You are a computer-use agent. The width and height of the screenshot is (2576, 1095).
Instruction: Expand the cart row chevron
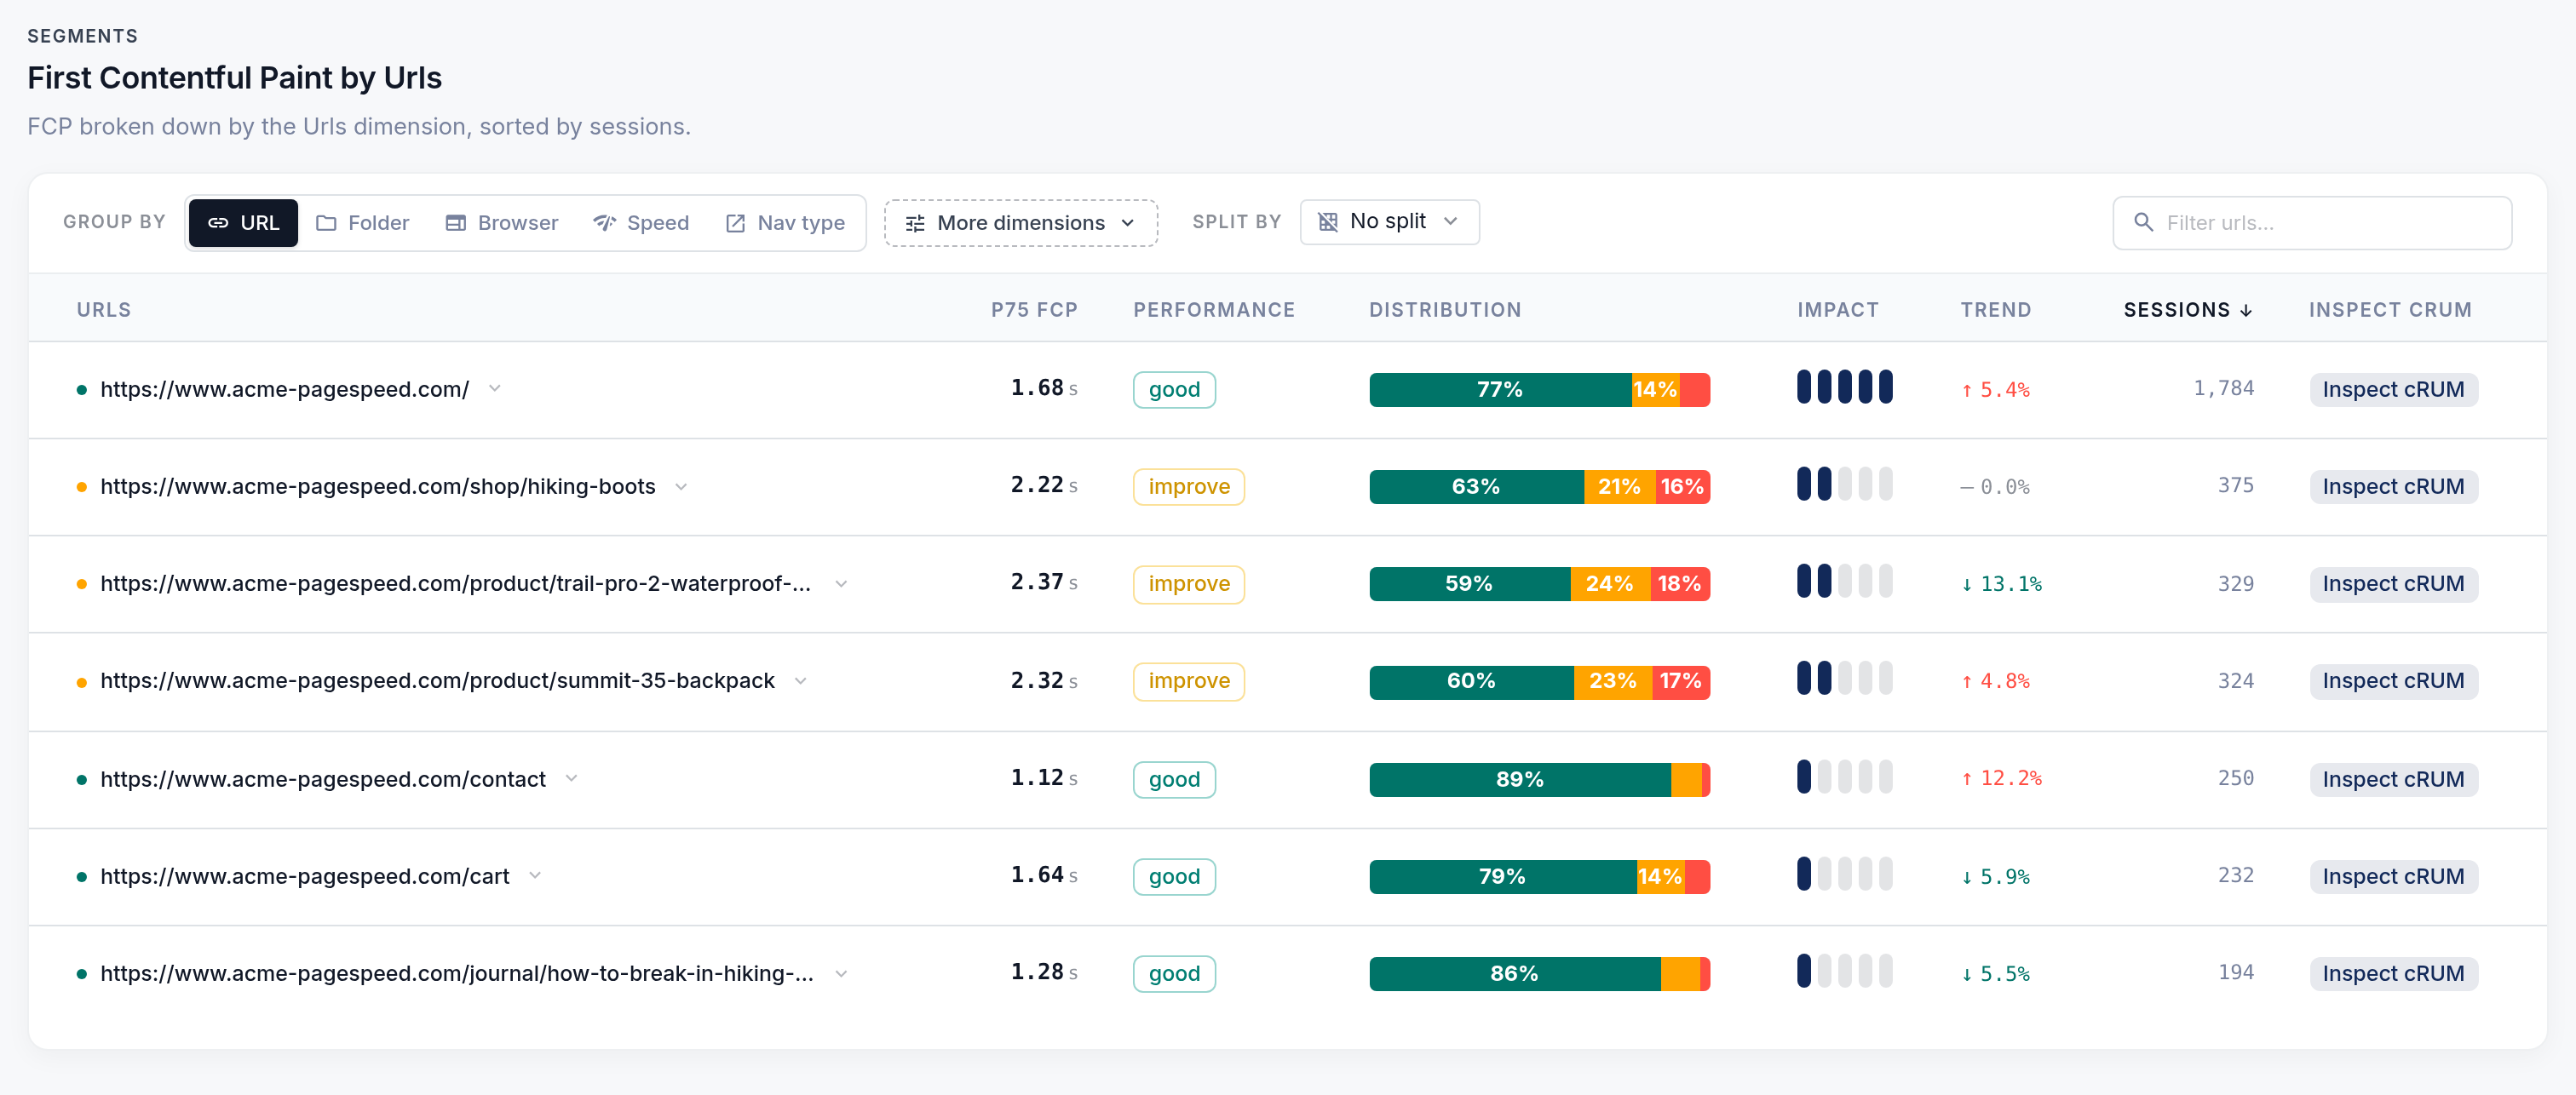point(535,875)
